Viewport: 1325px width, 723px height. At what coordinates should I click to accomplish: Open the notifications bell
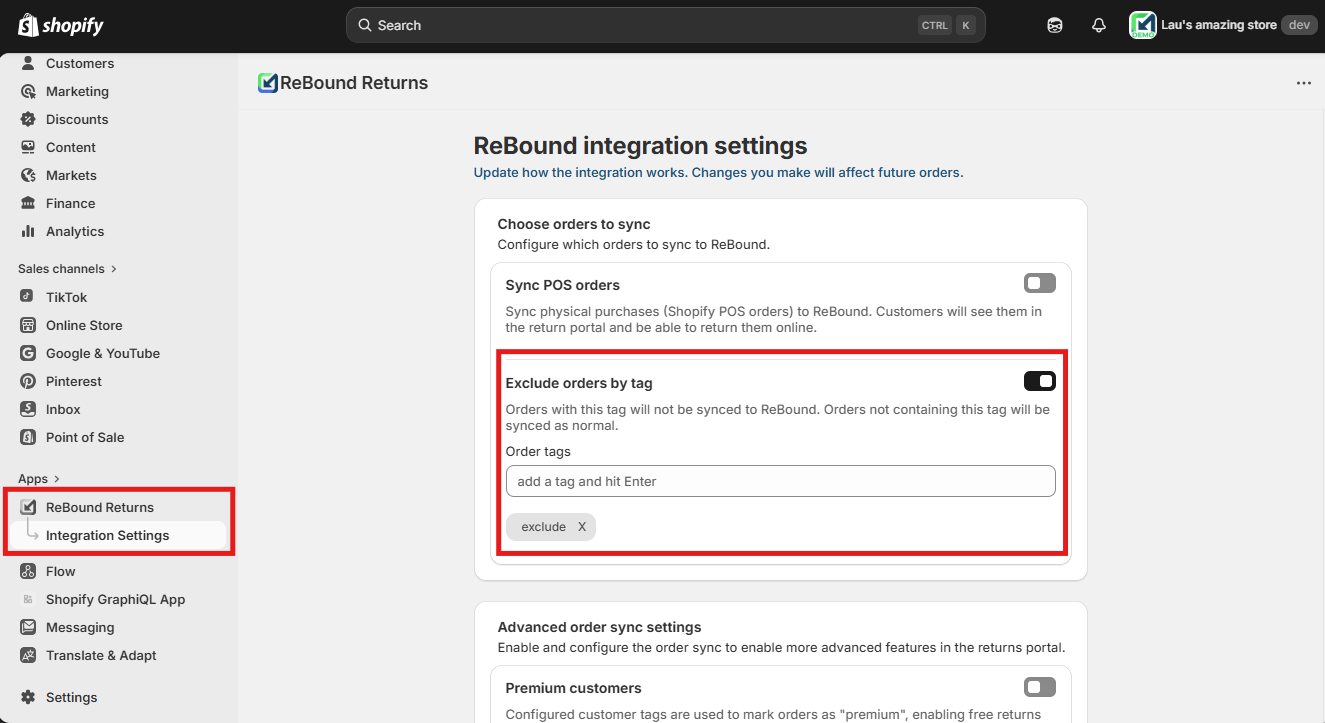click(1099, 25)
